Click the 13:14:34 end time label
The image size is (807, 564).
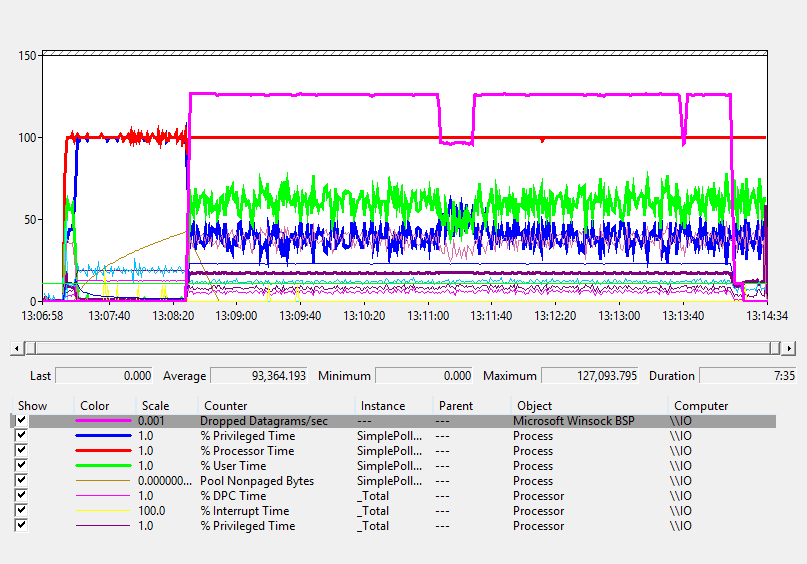click(x=767, y=315)
